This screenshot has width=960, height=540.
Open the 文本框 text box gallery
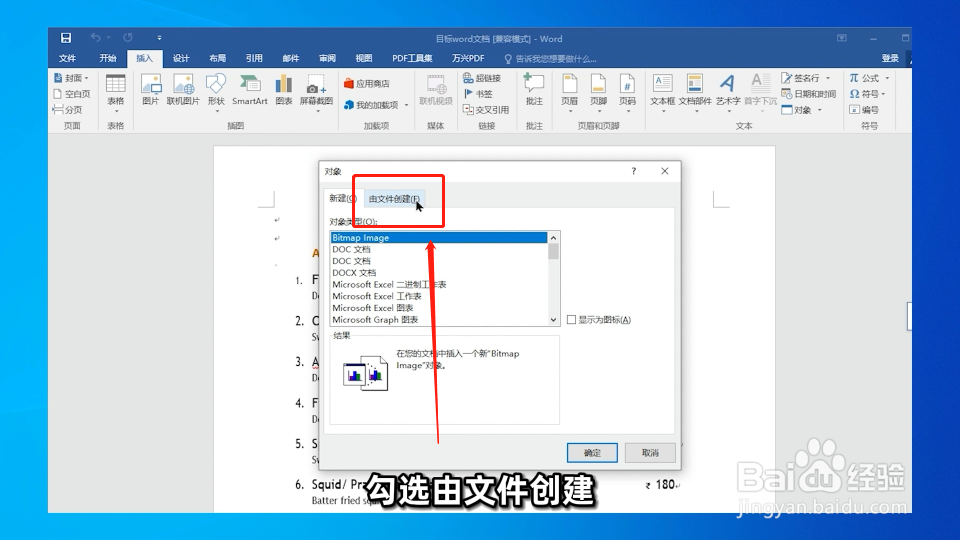[662, 93]
